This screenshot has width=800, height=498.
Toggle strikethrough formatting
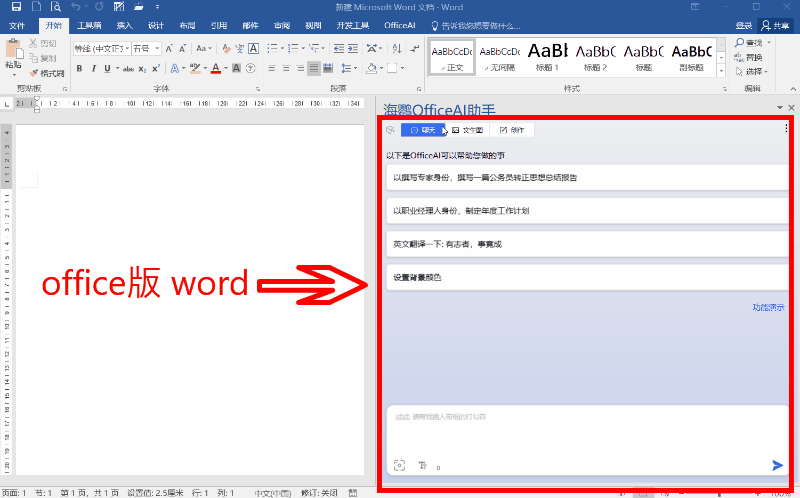click(x=128, y=68)
